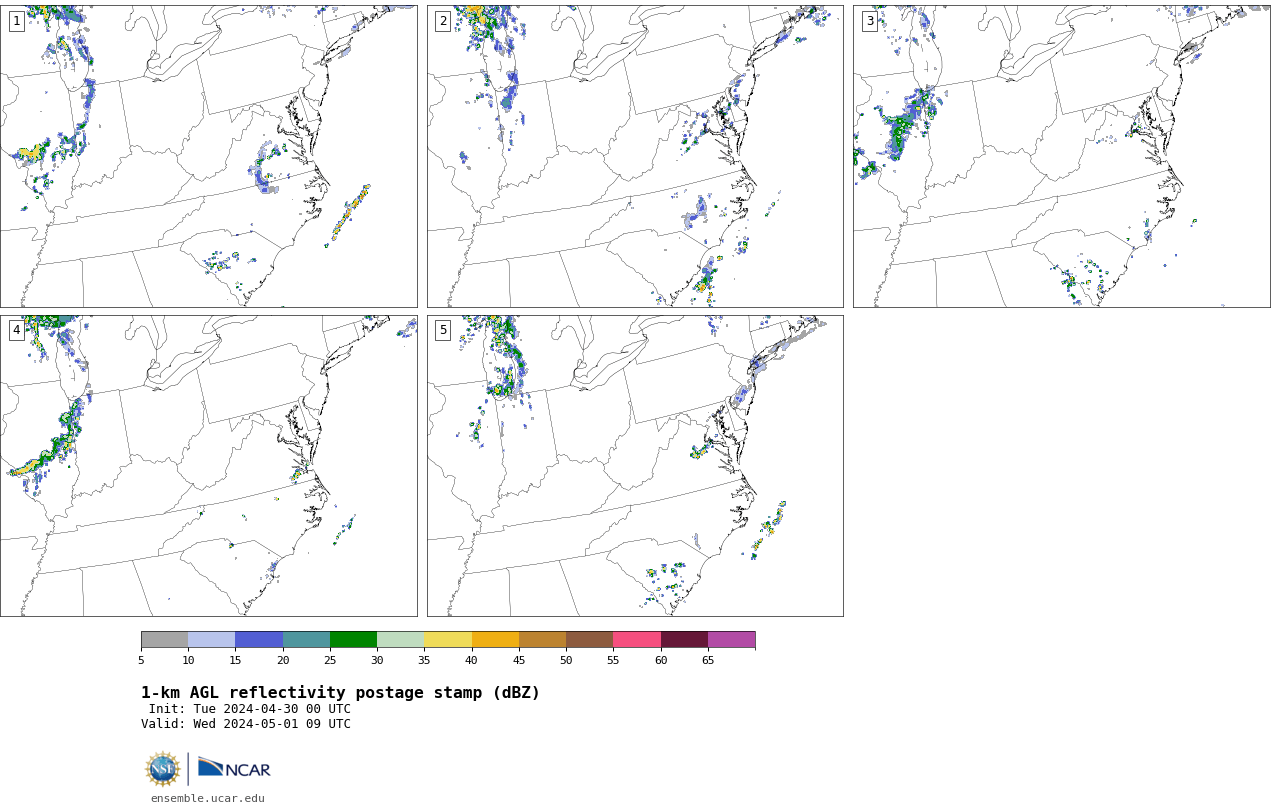
Task: Click the light blue 10-15 dBZ swatch
Action: [x=212, y=640]
